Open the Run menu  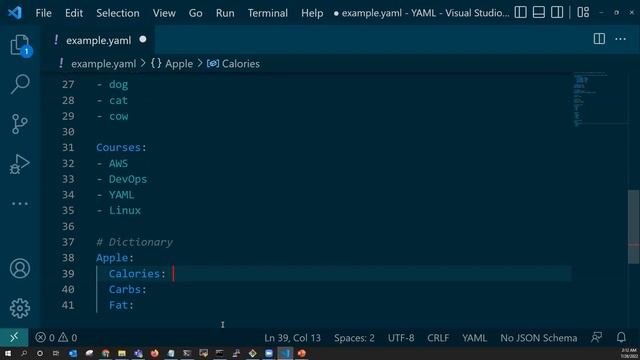tap(225, 13)
